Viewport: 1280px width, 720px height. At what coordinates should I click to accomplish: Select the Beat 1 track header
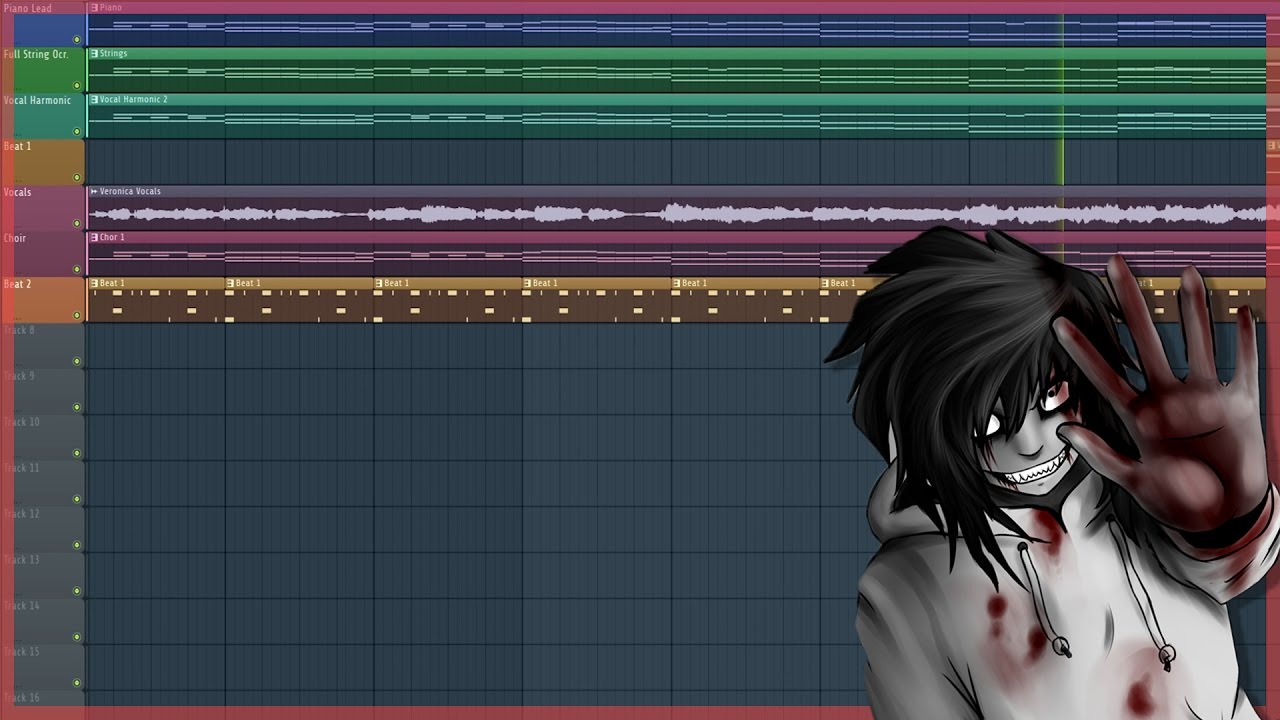(x=43, y=162)
